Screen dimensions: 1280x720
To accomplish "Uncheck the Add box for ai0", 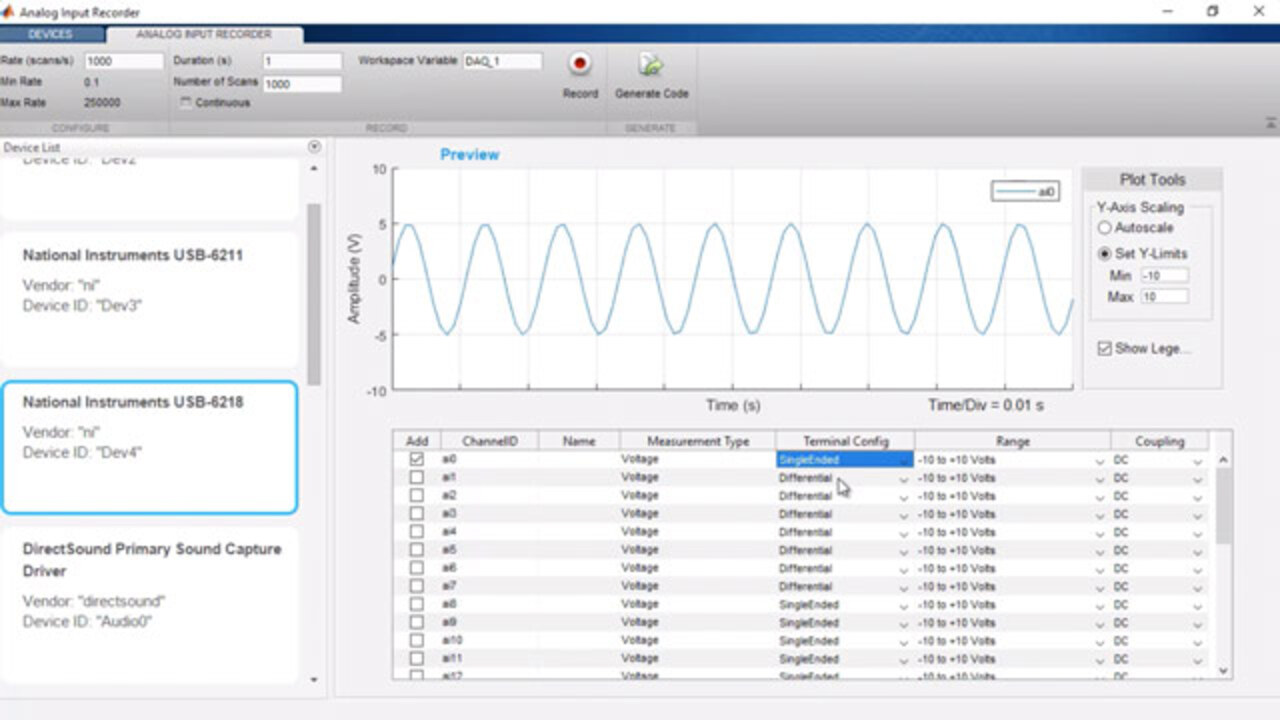I will (417, 459).
